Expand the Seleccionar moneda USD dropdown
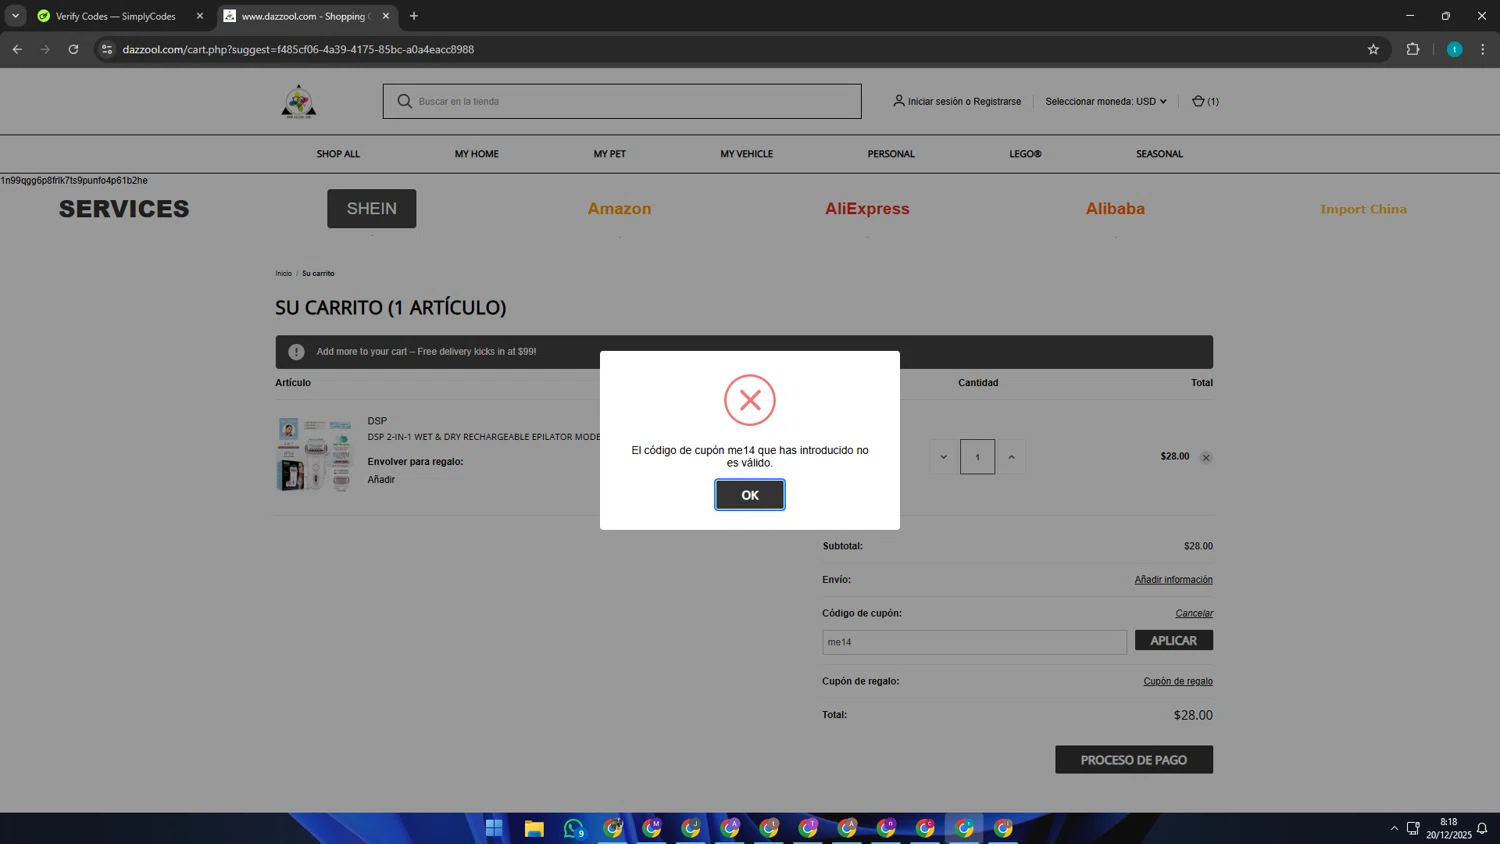Image resolution: width=1500 pixels, height=844 pixels. [1106, 101]
